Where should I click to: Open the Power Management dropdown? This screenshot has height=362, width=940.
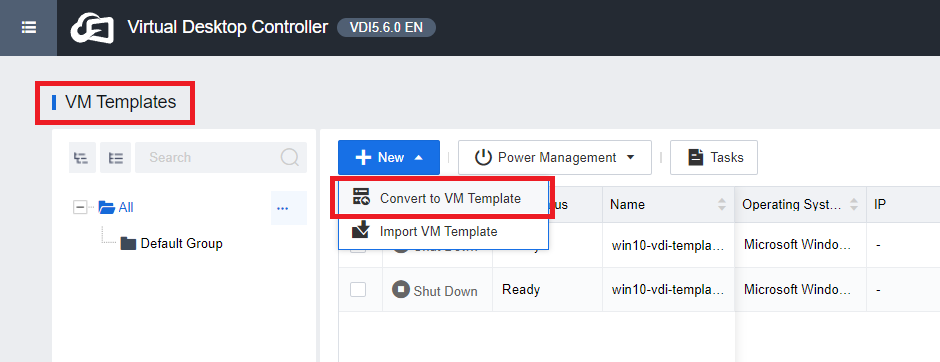(555, 158)
